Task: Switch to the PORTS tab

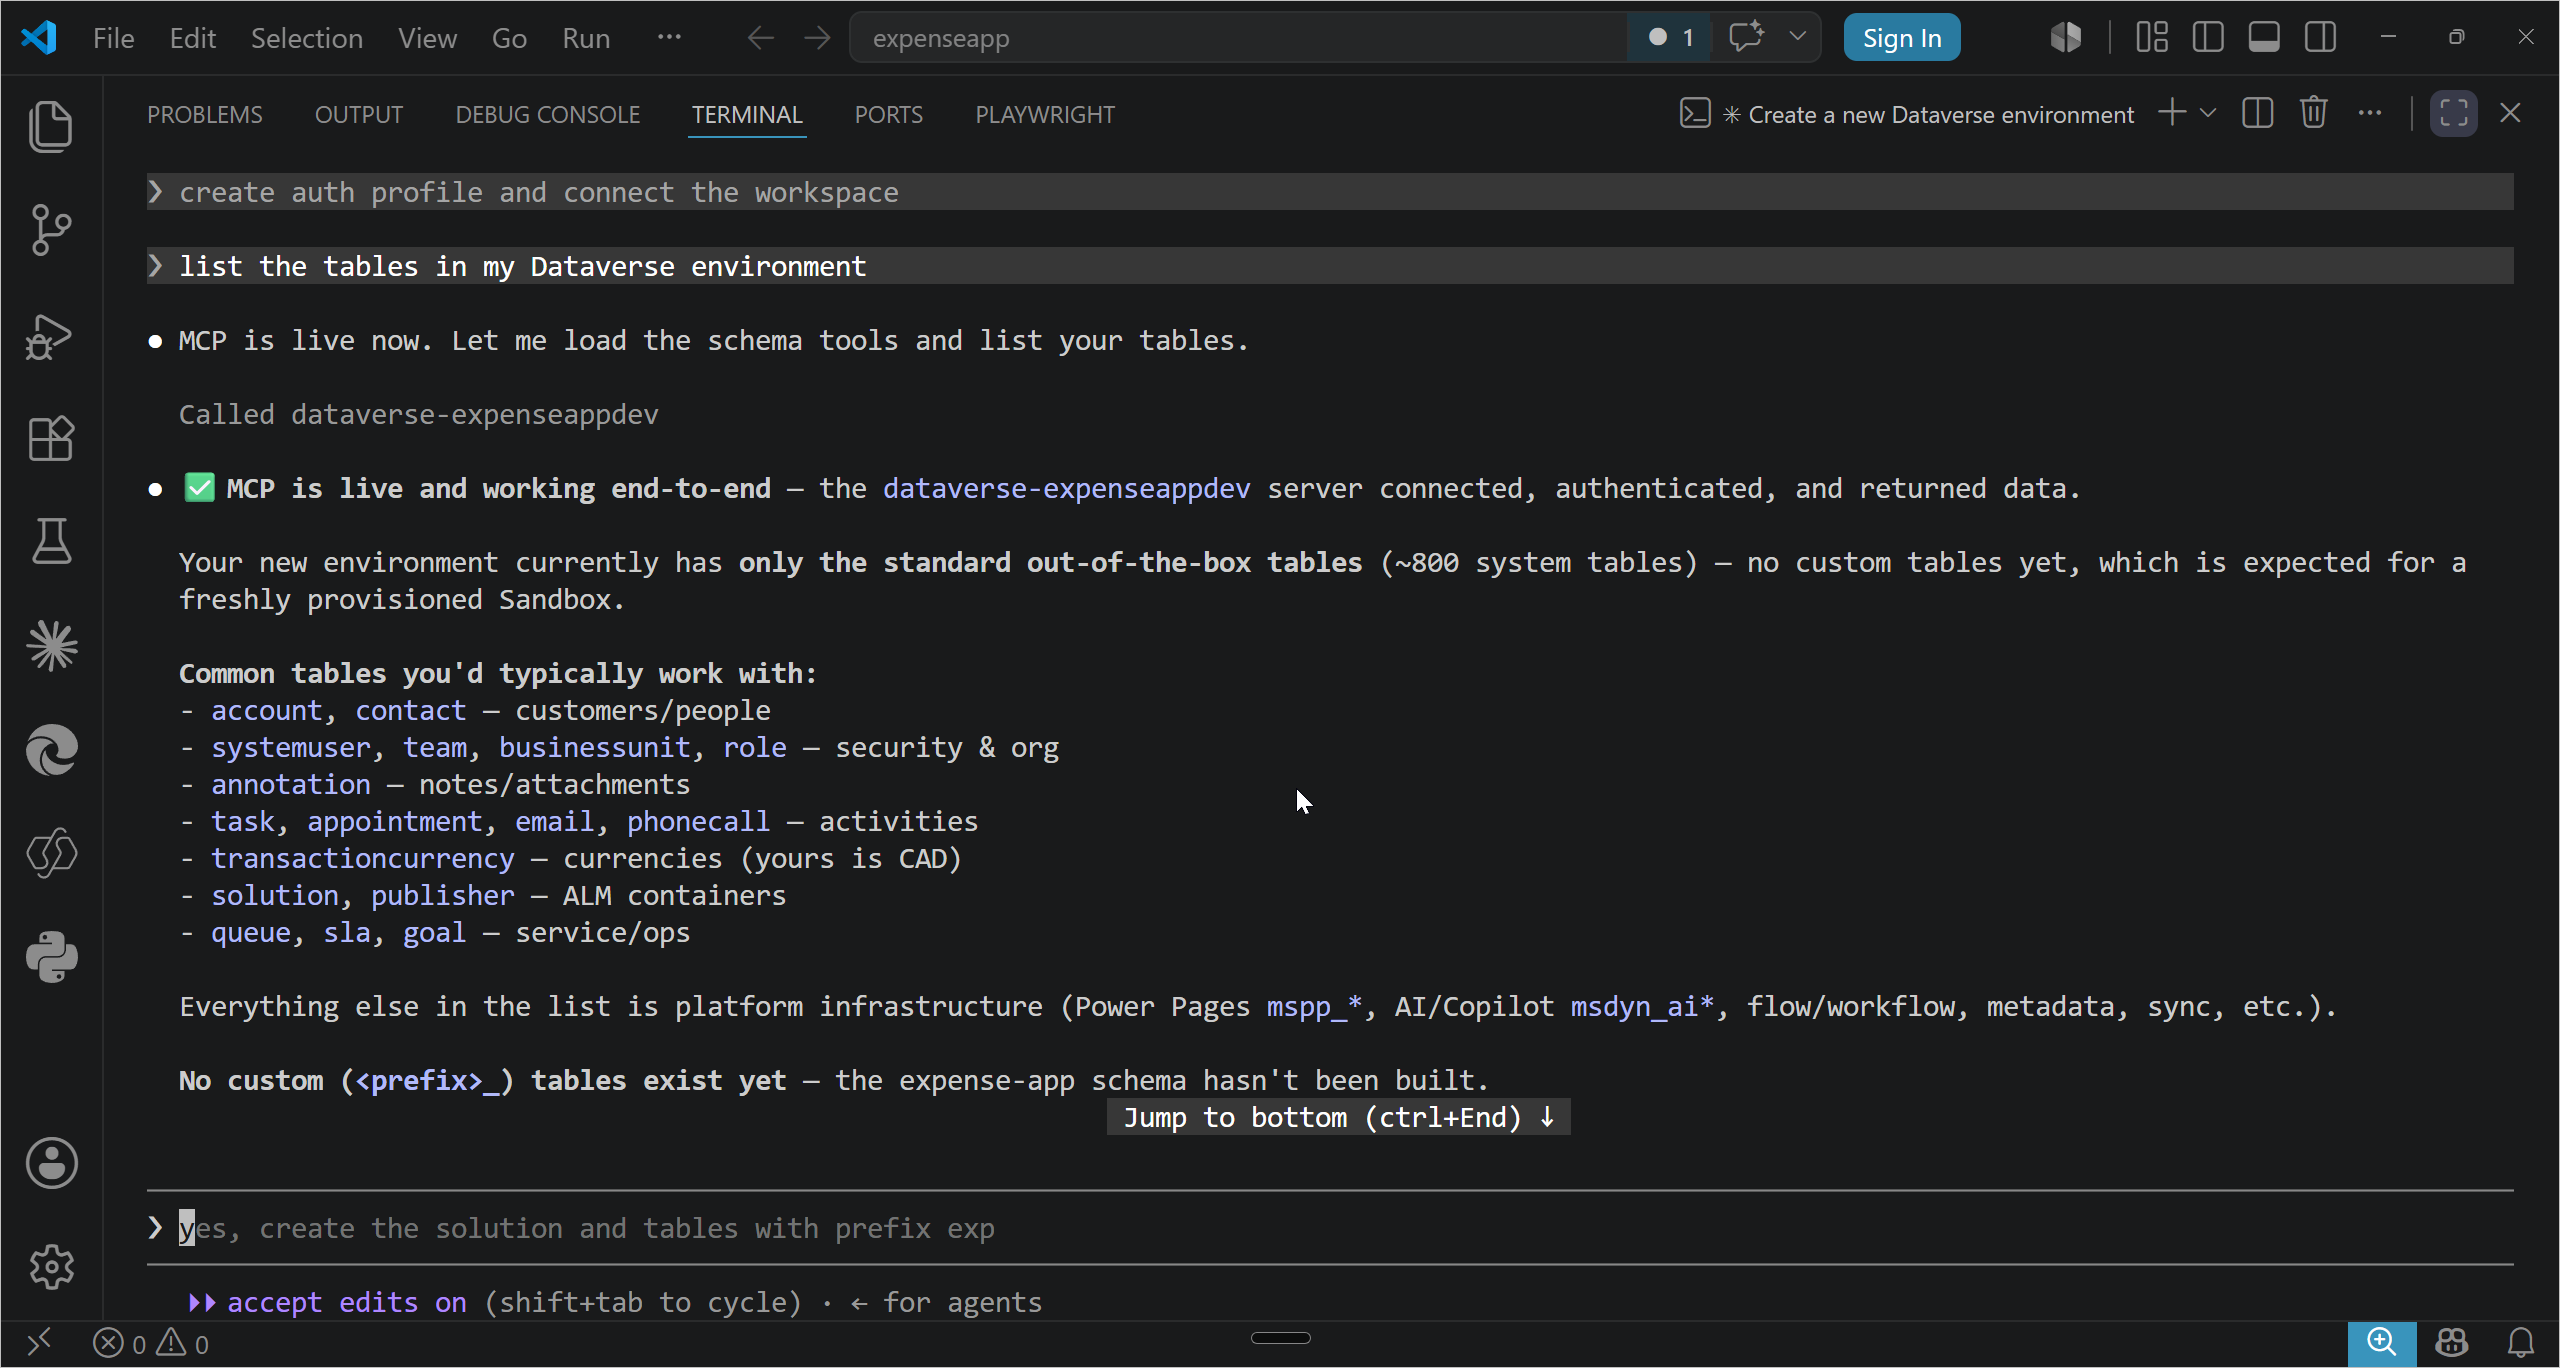Action: point(888,114)
